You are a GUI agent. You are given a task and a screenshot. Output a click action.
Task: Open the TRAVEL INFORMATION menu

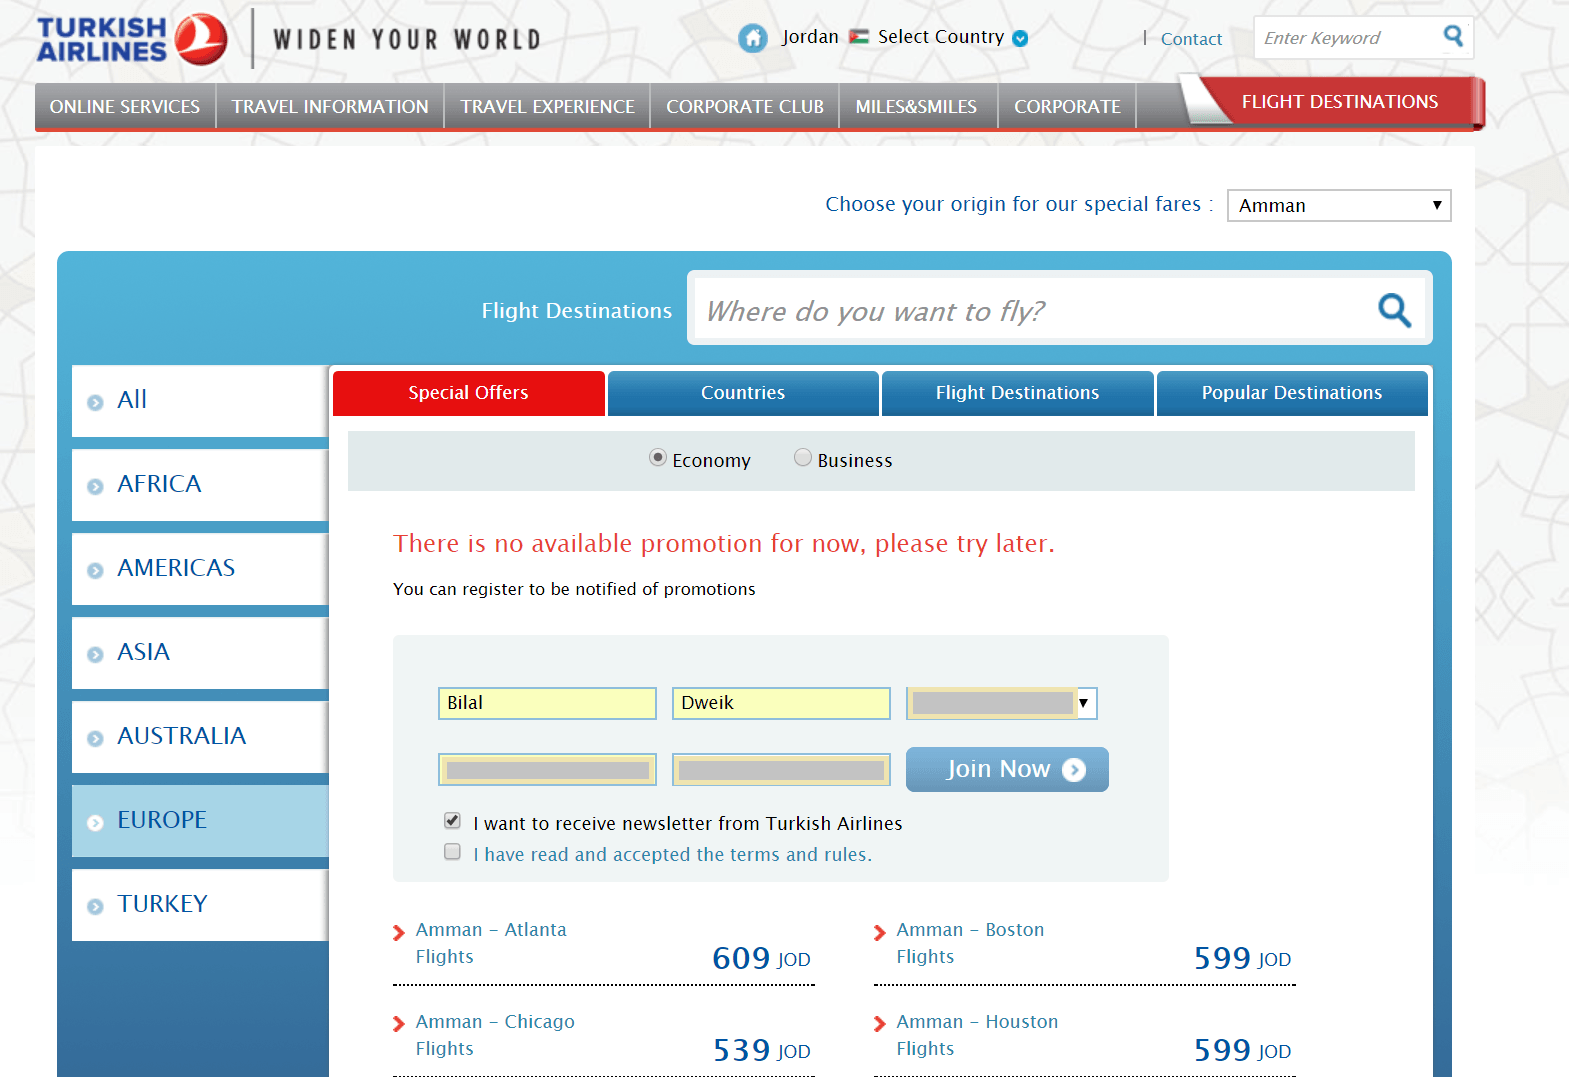click(x=330, y=107)
